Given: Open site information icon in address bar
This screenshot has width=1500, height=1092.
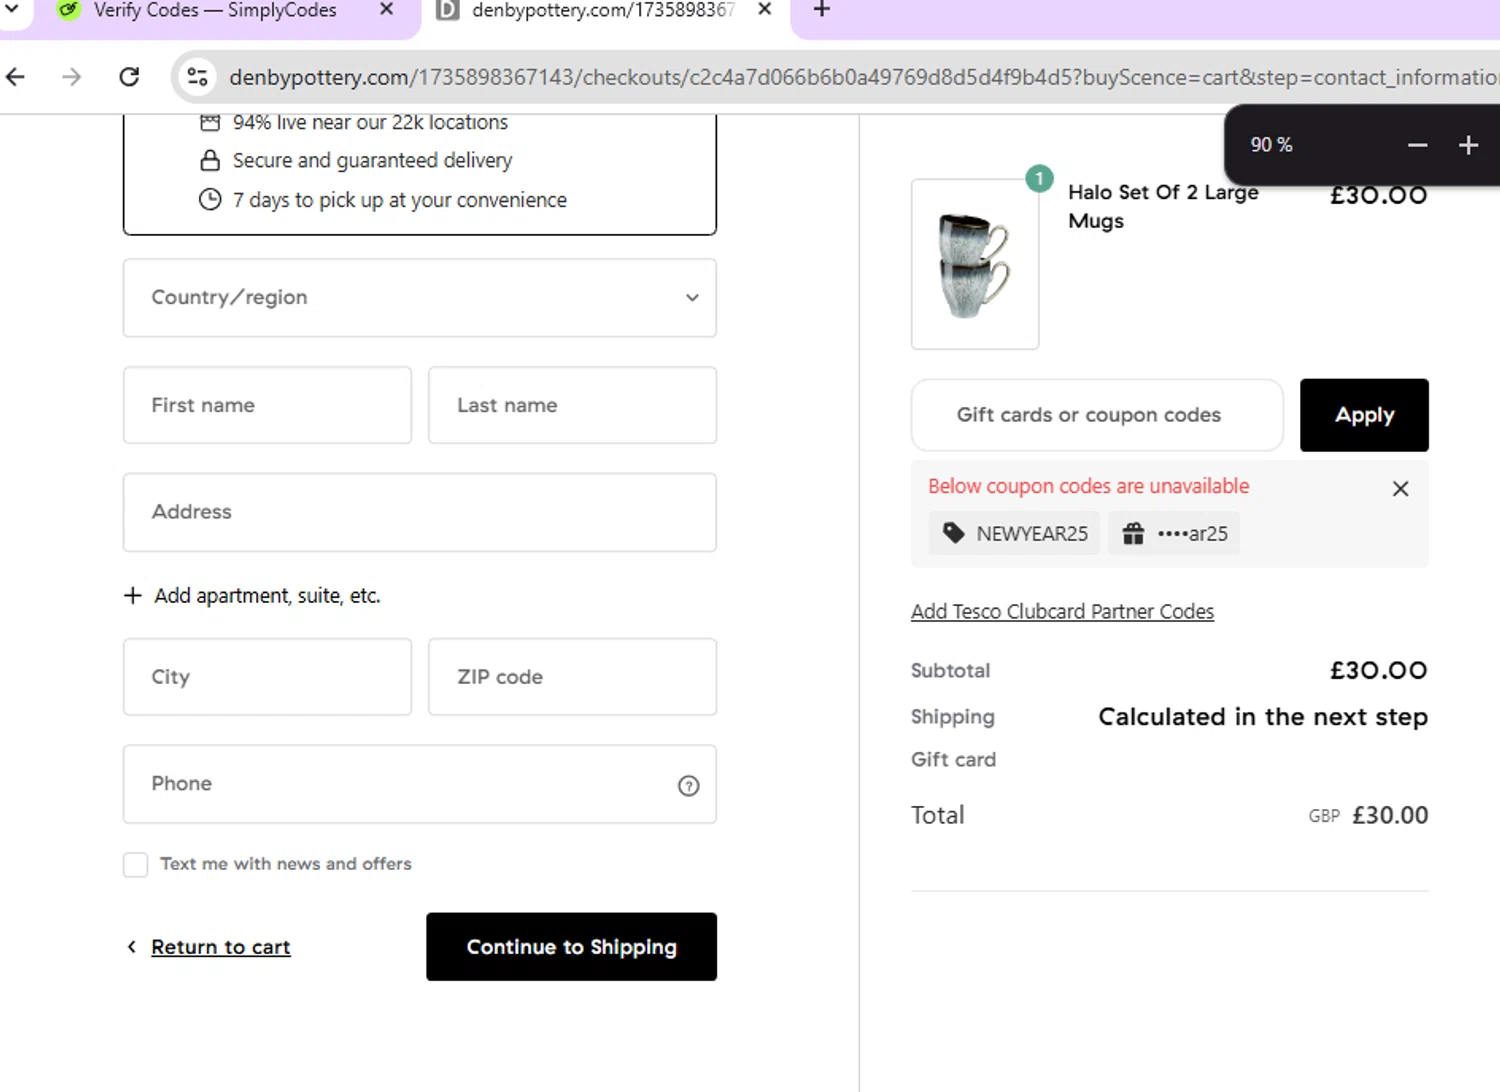Looking at the screenshot, I should click(198, 77).
